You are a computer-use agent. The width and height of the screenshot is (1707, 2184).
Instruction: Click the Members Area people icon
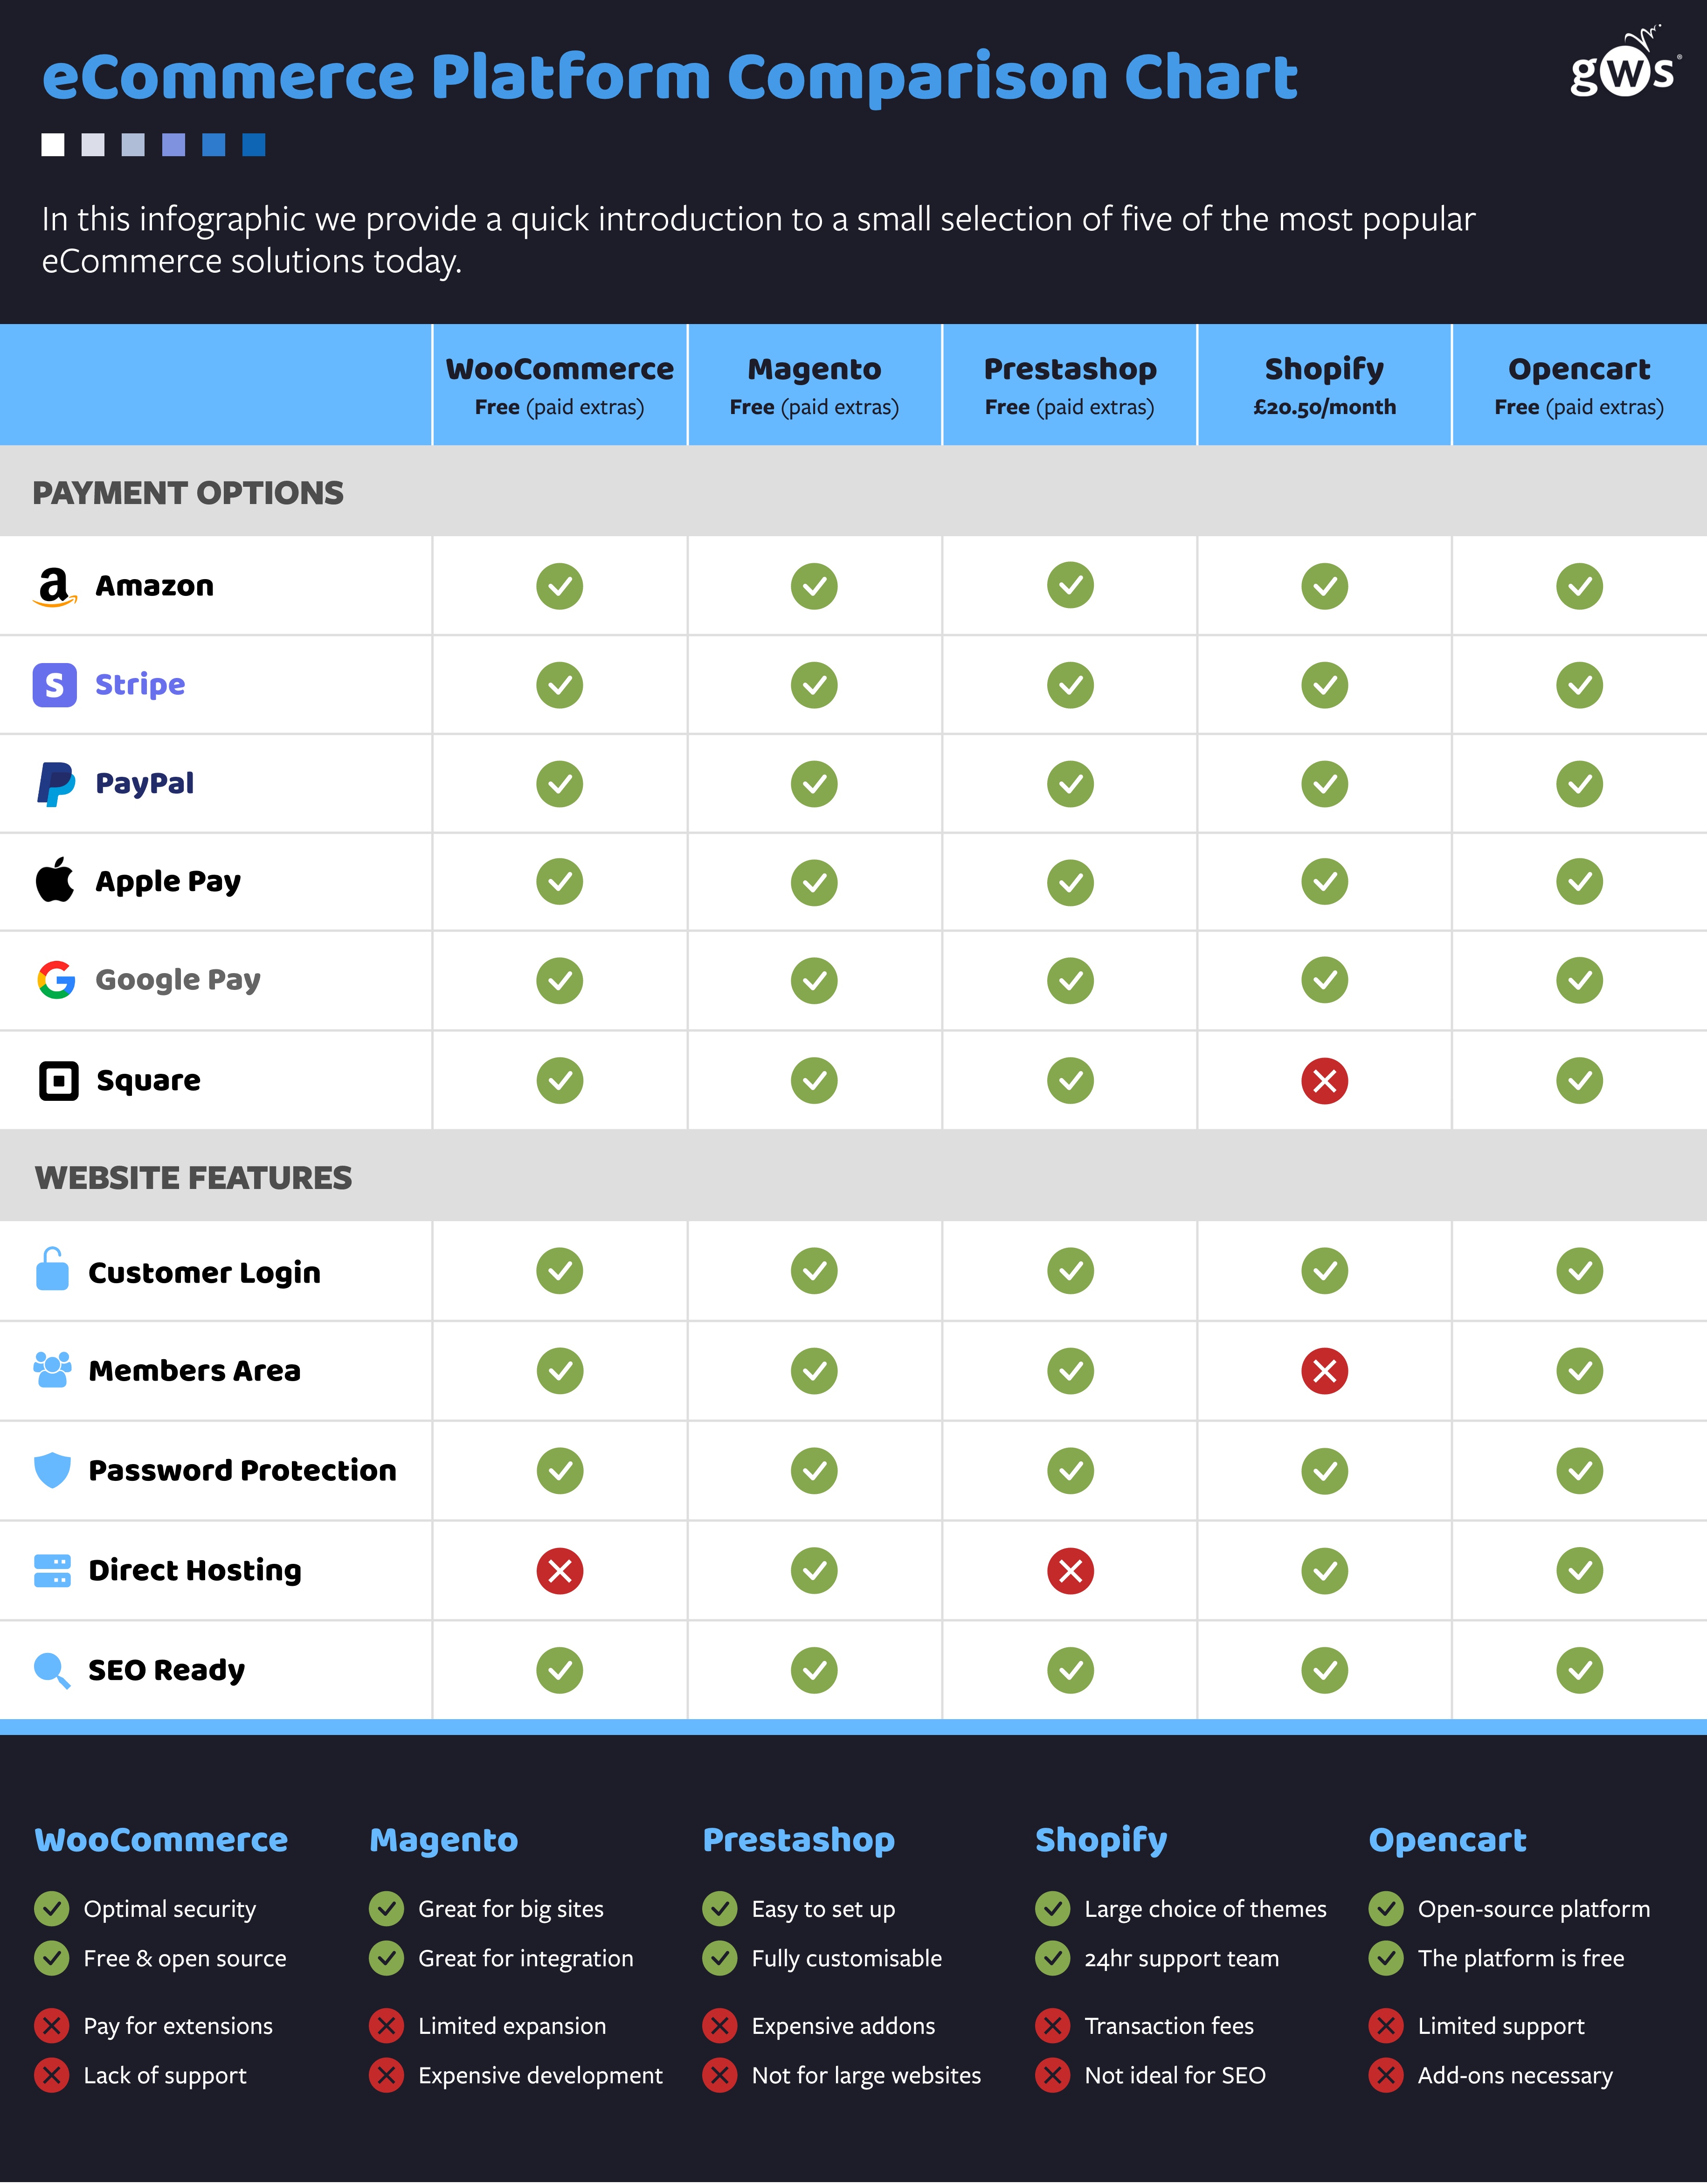click(x=52, y=1370)
